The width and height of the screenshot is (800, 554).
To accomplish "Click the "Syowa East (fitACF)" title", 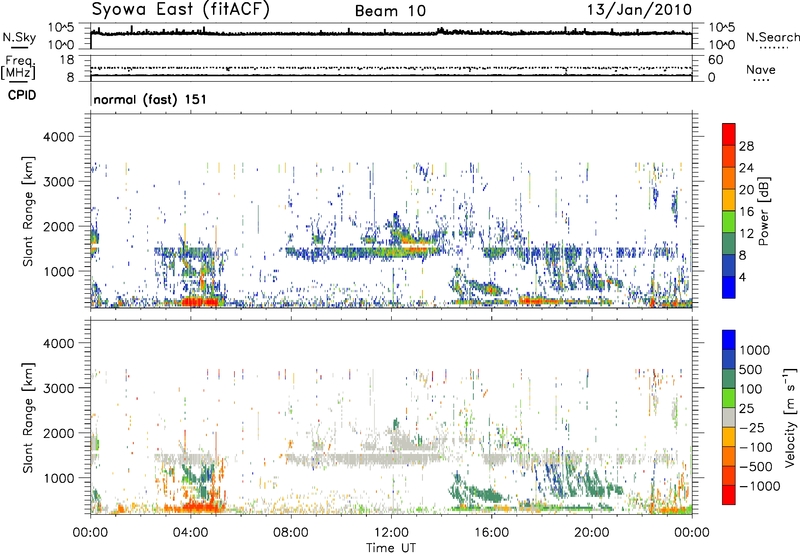I will pyautogui.click(x=180, y=9).
